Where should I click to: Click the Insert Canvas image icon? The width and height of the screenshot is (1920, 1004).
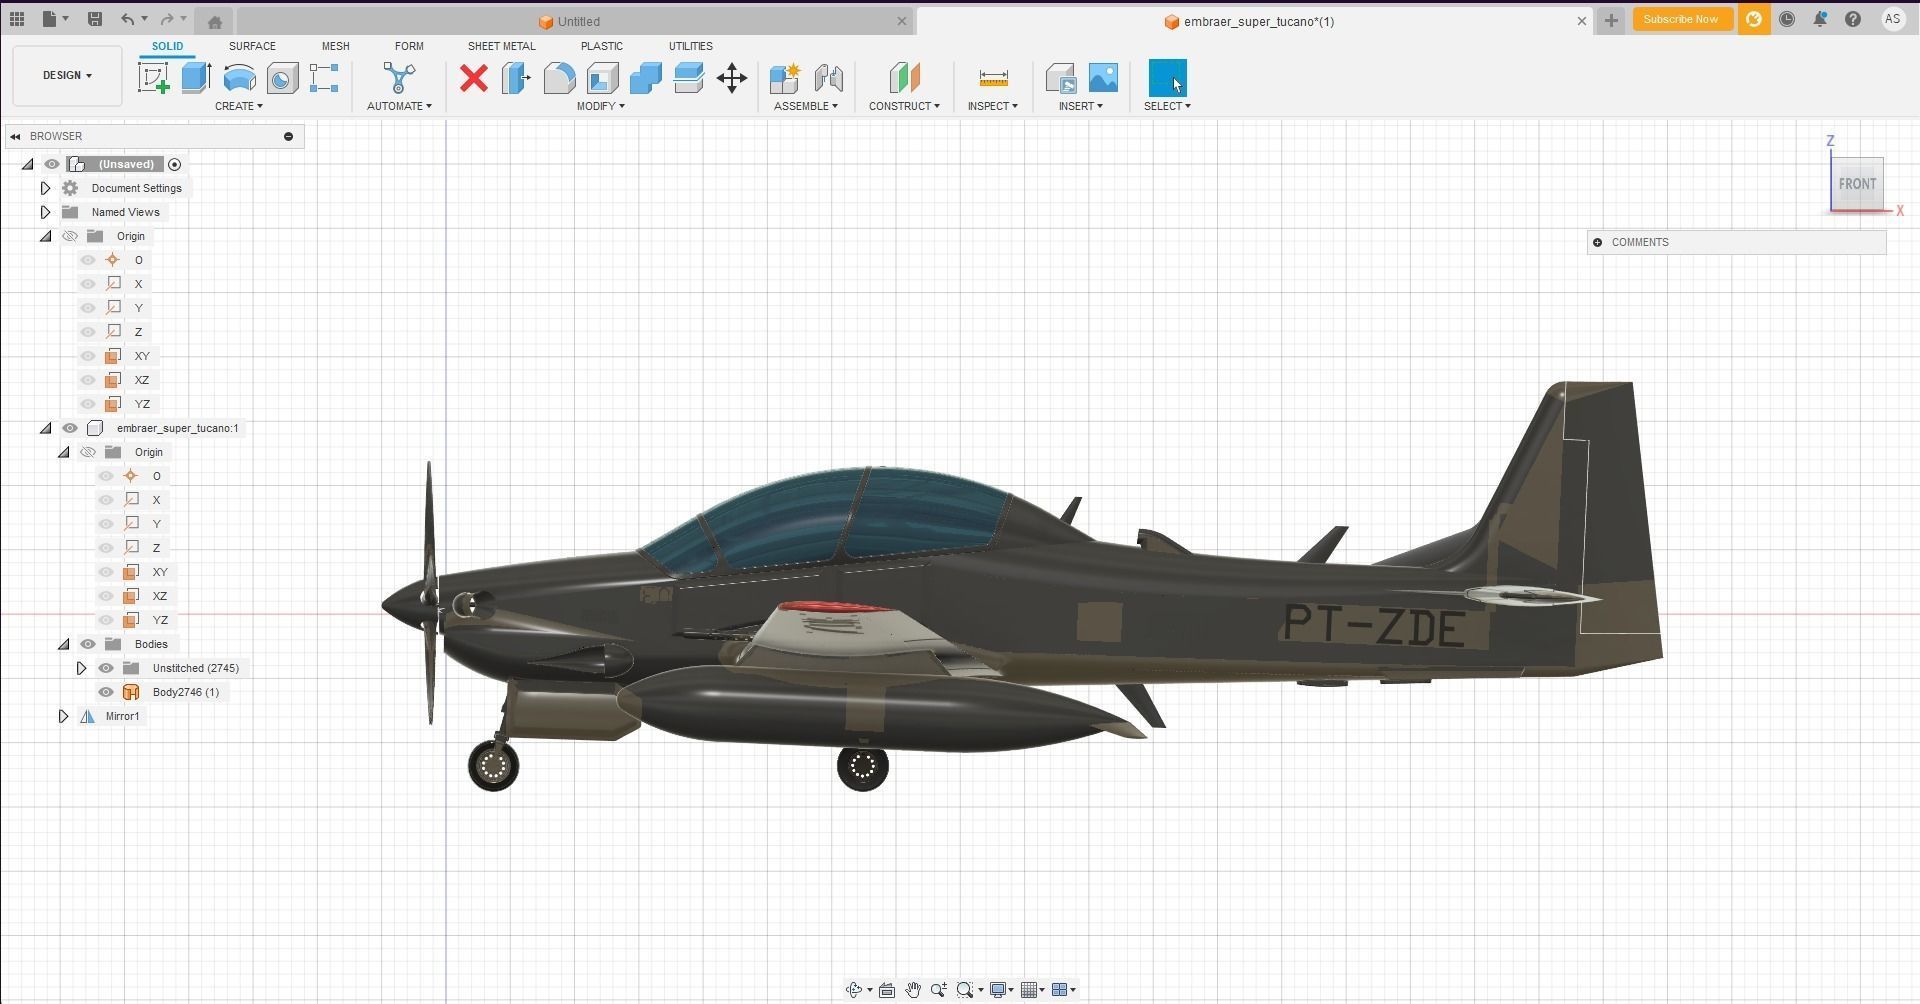click(1103, 78)
